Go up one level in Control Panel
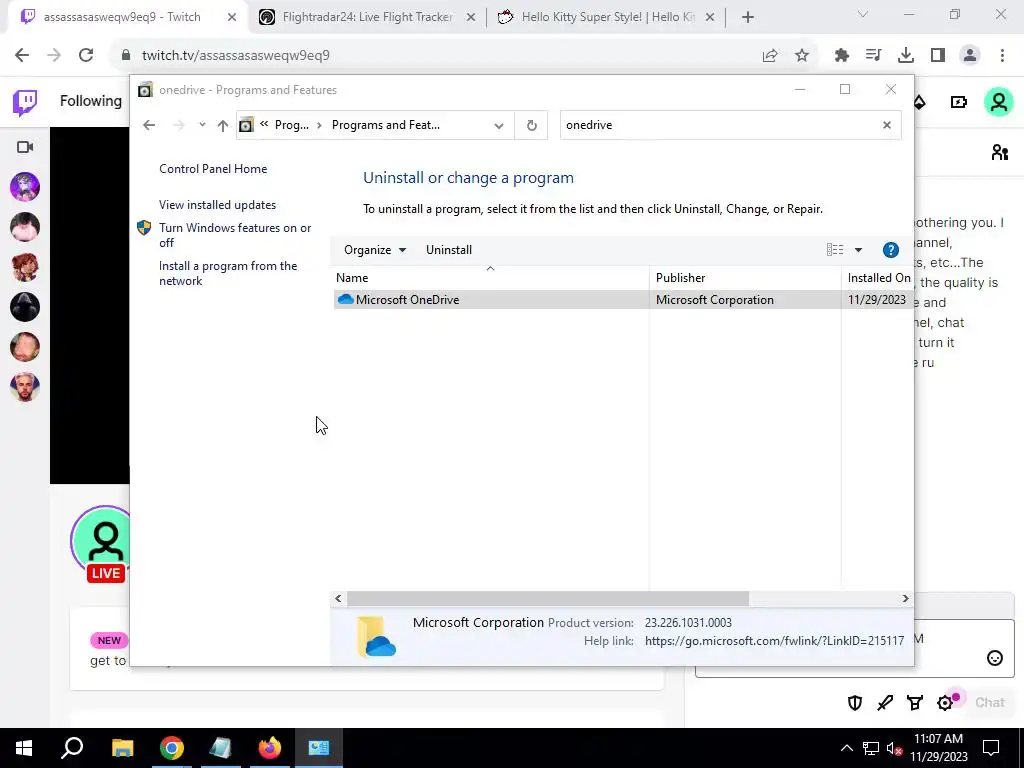 click(223, 125)
